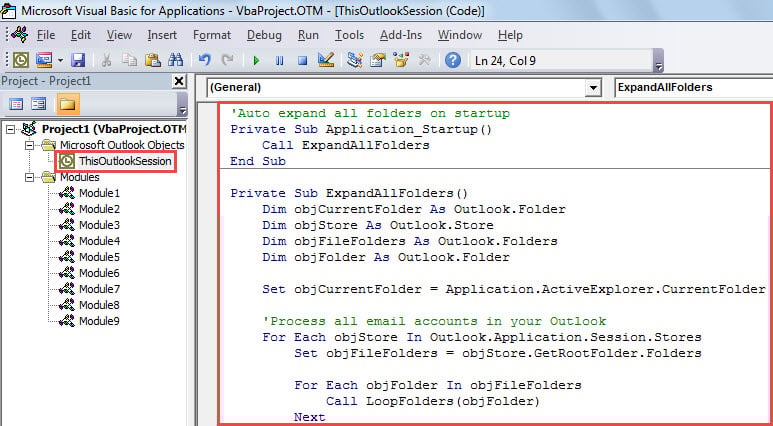Image resolution: width=773 pixels, height=426 pixels.
Task: Open the View menu
Action: [x=119, y=36]
